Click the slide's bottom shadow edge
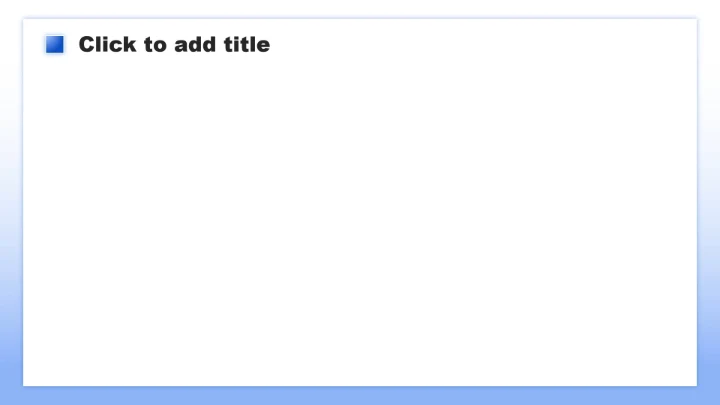Viewport: 720px width, 405px height. (360, 386)
